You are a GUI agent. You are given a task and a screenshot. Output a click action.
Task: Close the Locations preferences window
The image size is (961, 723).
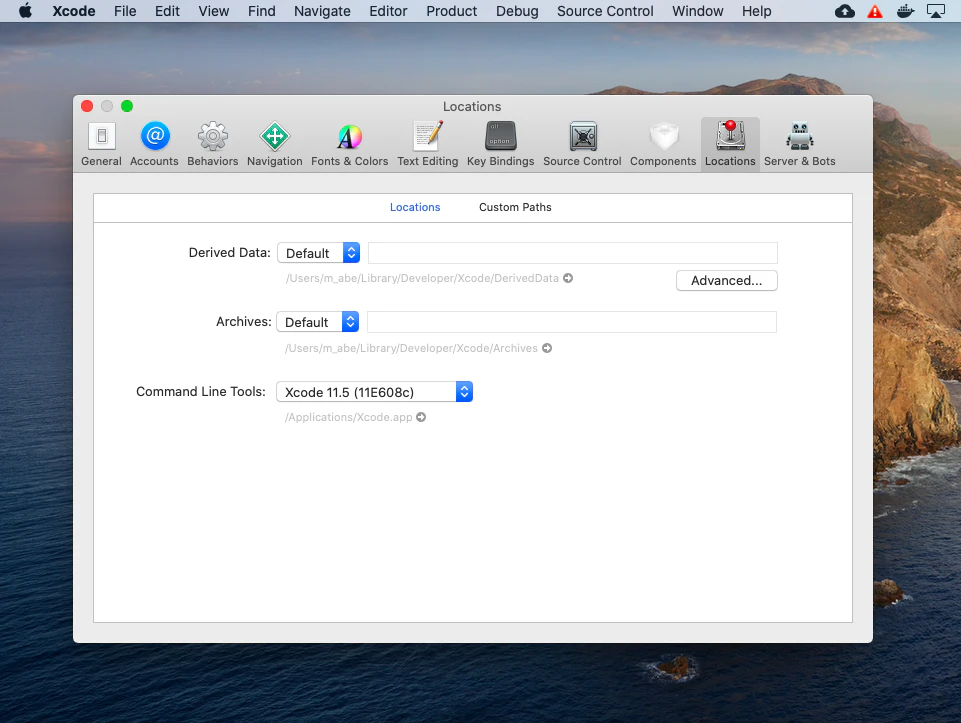tap(87, 106)
